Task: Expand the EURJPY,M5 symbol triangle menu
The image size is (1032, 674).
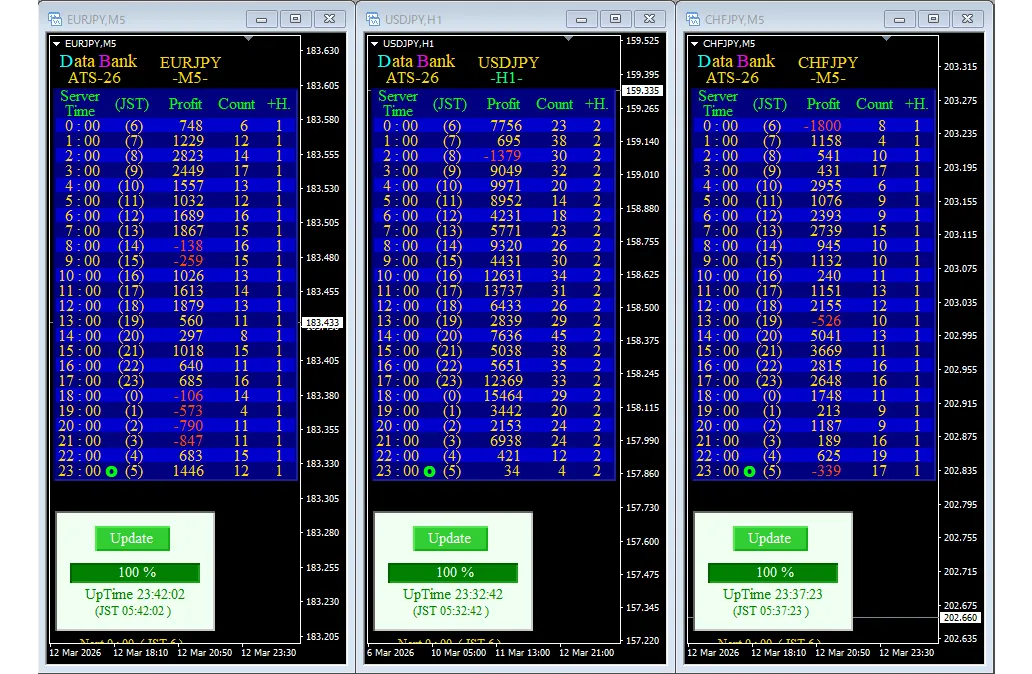Action: 57,43
